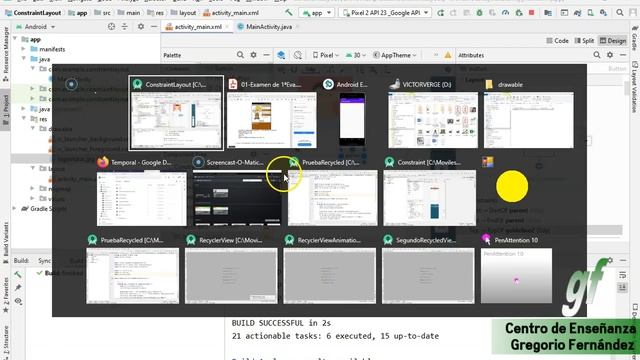Viewport: 640px width, 360px height.
Task: Open the Profiler gauge icon in toolbar
Action: [505, 13]
